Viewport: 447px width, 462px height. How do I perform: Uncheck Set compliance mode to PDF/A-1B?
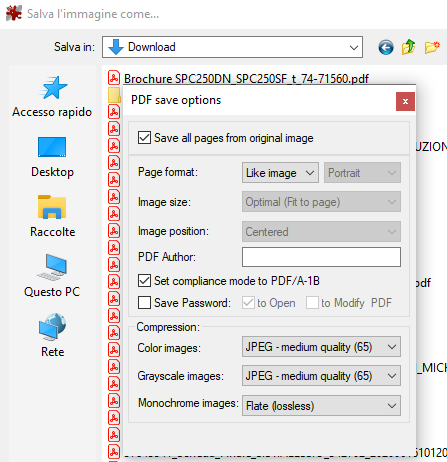[x=144, y=281]
